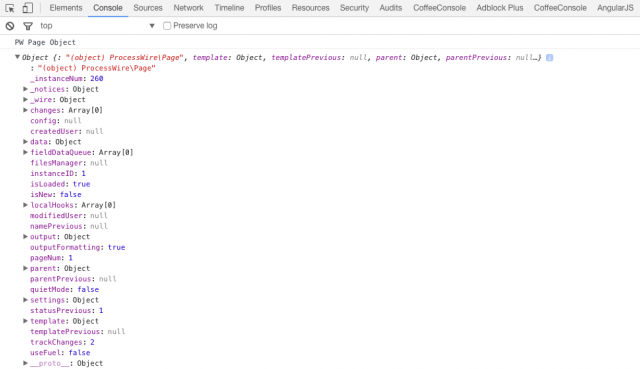Click the filesManager: null property
This screenshot has height=369, width=640.
pos(69,163)
